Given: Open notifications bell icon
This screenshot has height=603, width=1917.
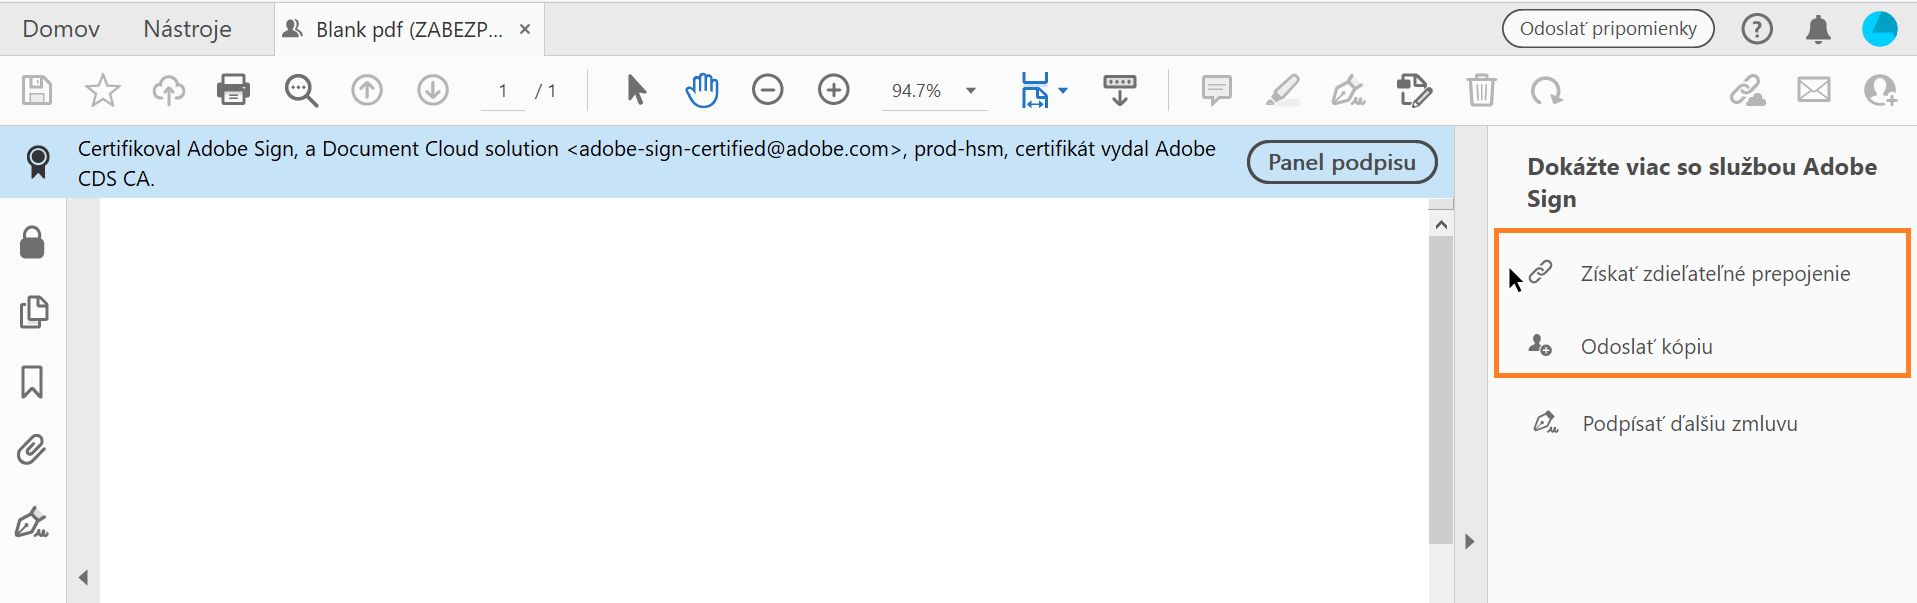Looking at the screenshot, I should coord(1819,29).
